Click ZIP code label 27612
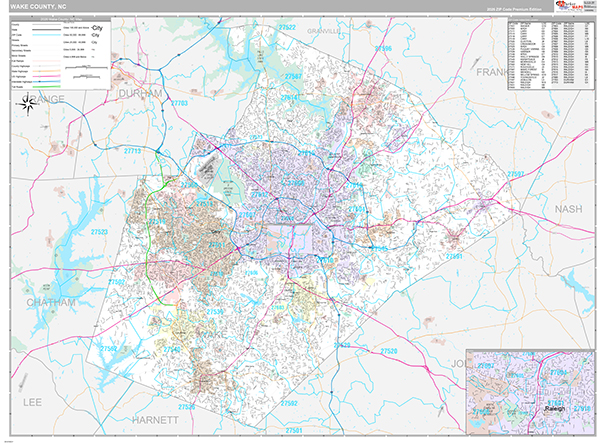The image size is (600, 443). tap(259, 195)
